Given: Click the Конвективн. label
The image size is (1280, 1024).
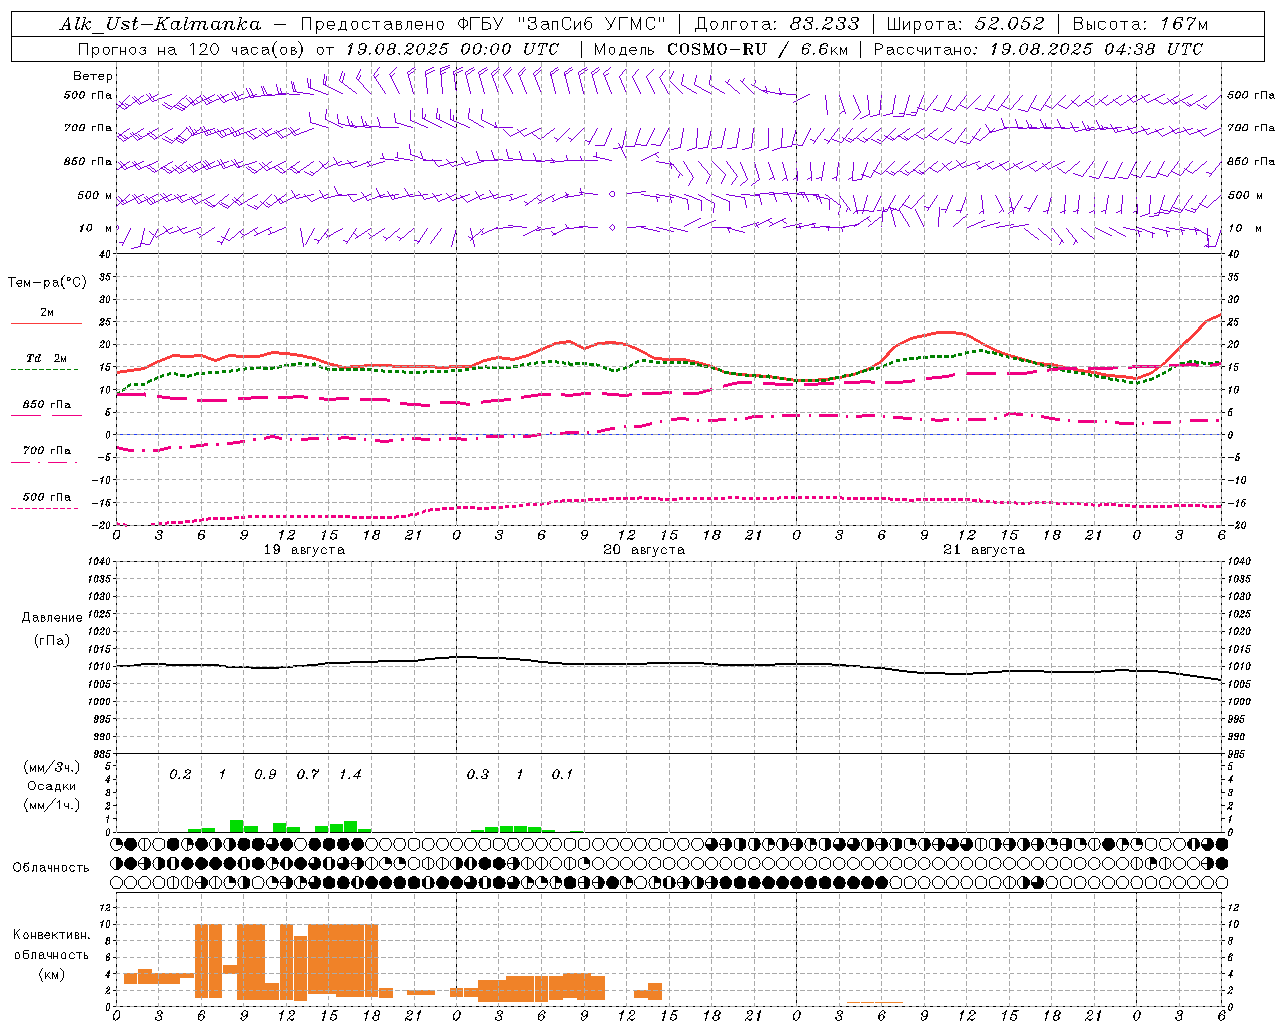Looking at the screenshot, I should [x=51, y=935].
